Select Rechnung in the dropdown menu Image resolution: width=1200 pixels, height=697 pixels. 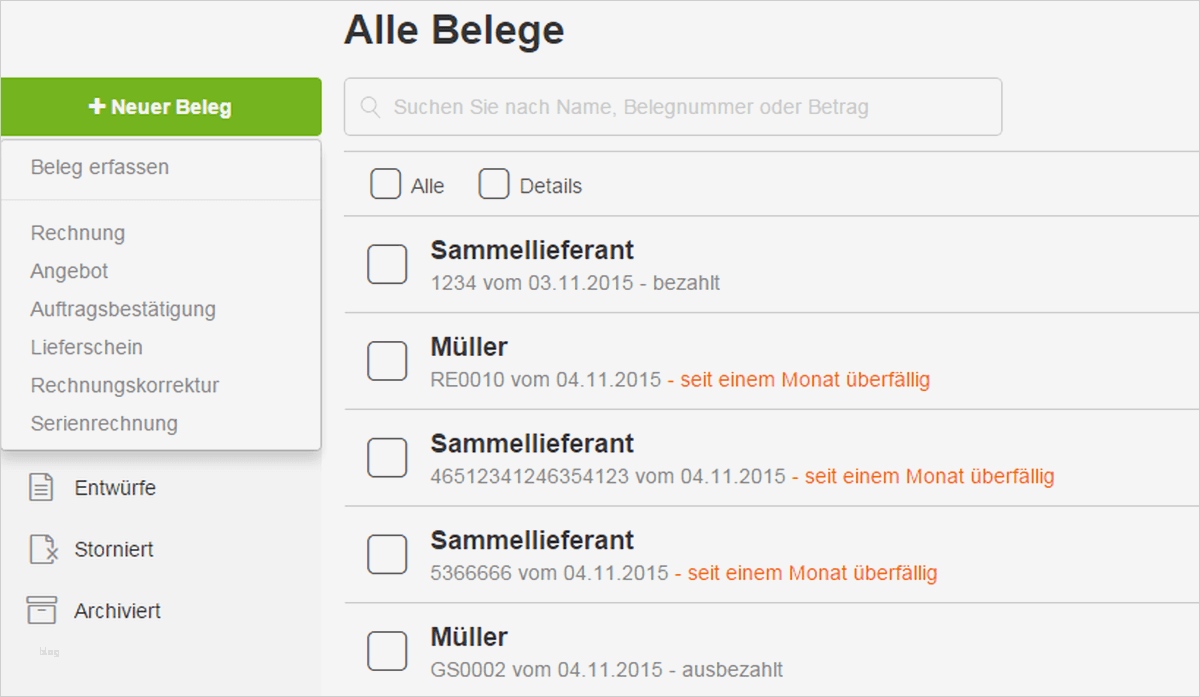[x=78, y=233]
